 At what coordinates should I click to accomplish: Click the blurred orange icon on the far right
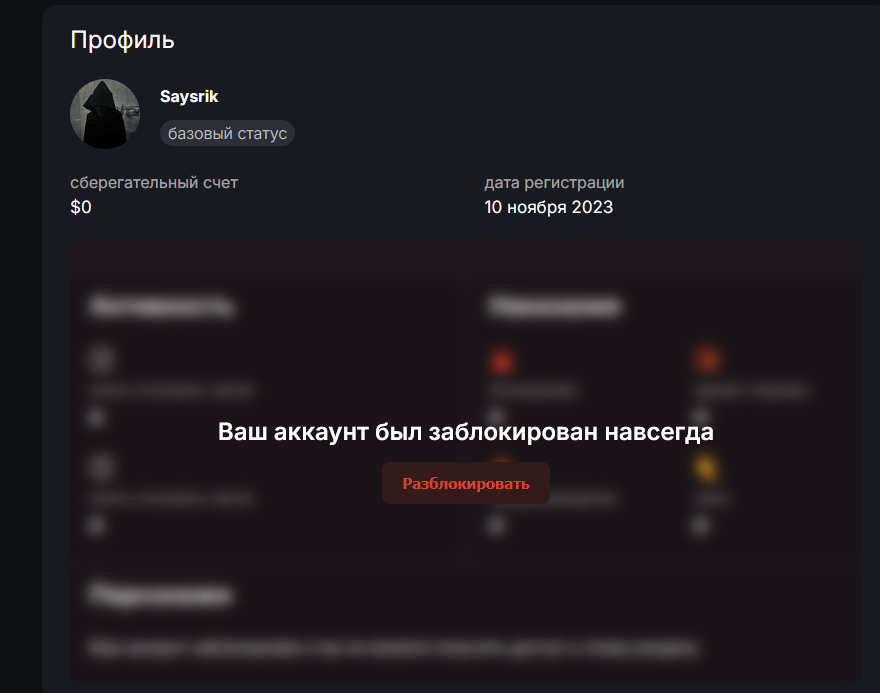[x=708, y=359]
